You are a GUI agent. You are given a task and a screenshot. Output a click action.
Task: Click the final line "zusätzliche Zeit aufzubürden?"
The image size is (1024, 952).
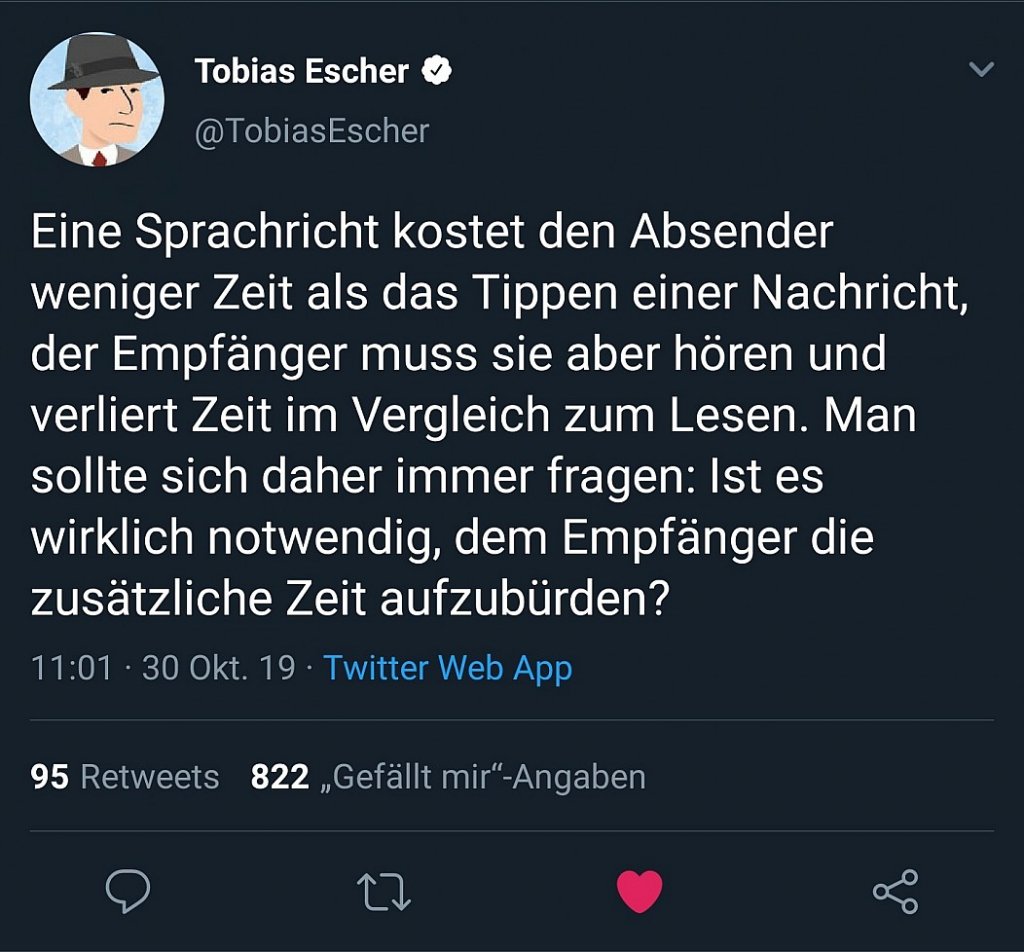(350, 600)
